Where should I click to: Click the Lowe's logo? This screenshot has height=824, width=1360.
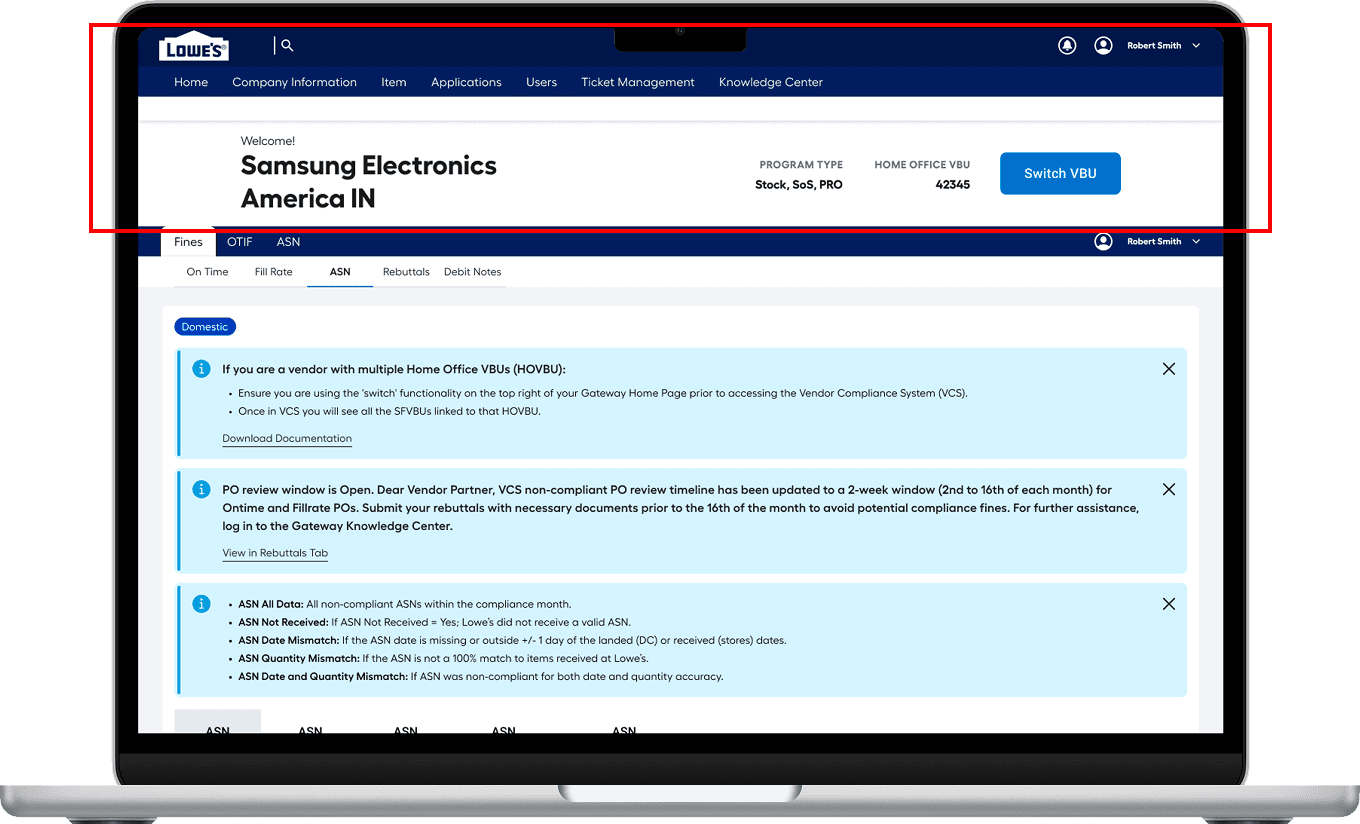(194, 46)
